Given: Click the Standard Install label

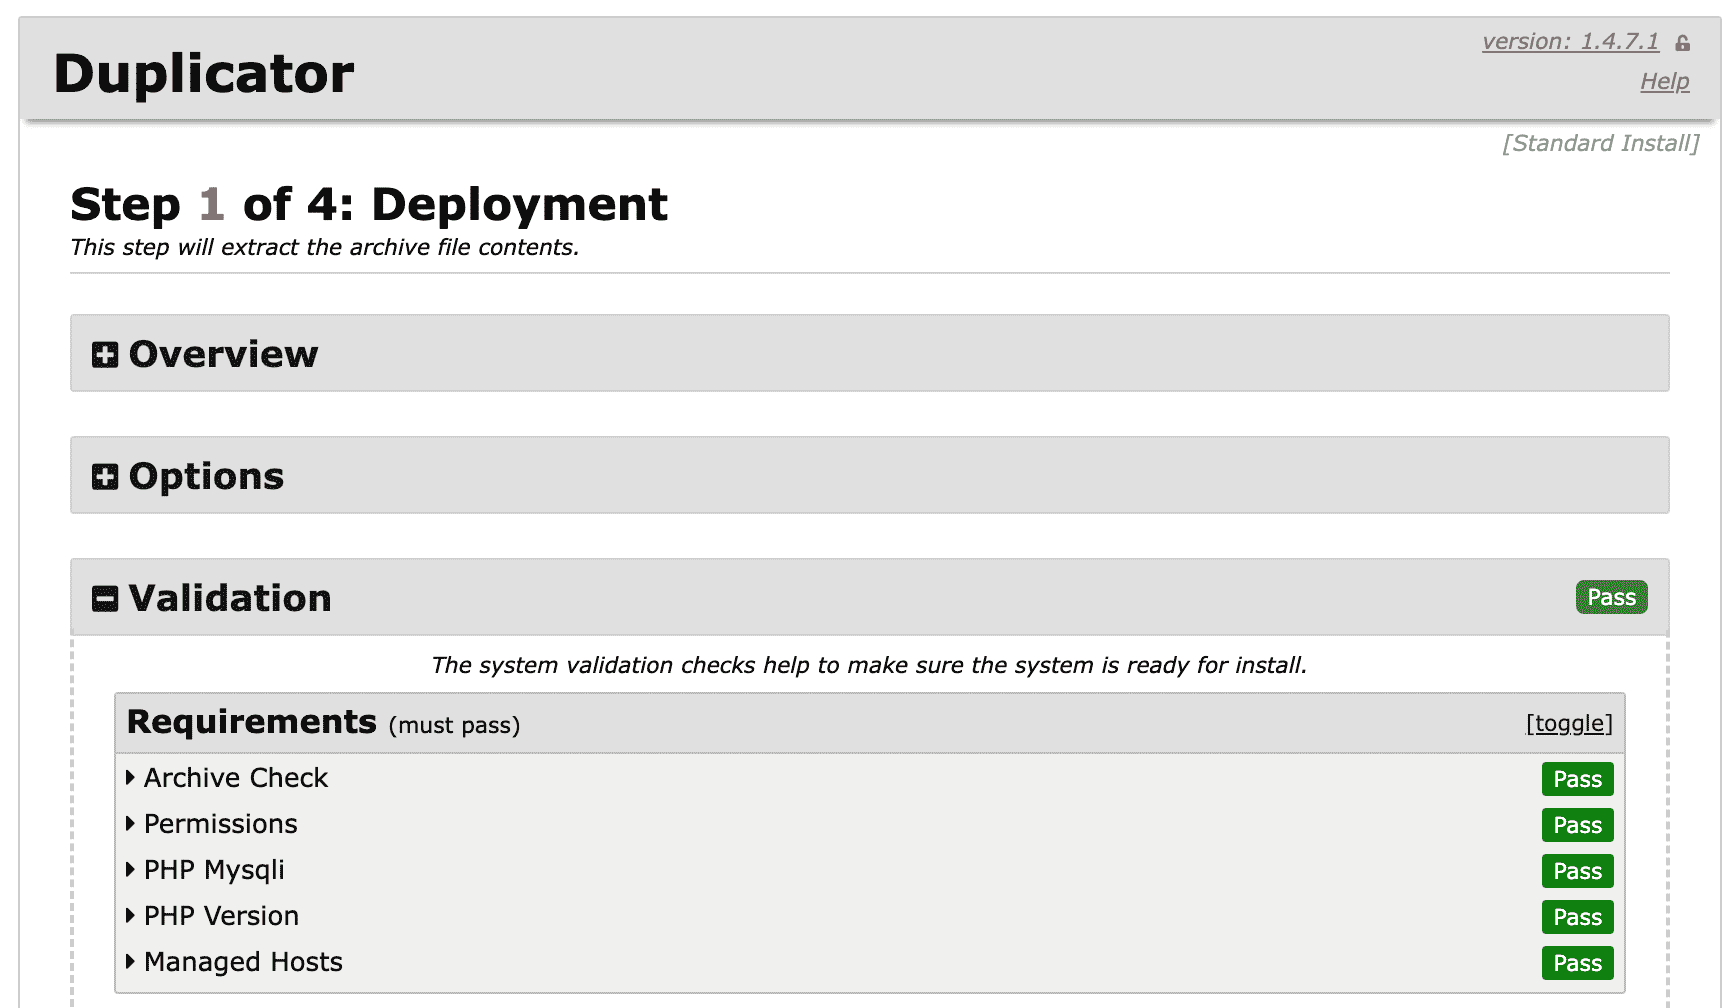Looking at the screenshot, I should click(x=1600, y=143).
